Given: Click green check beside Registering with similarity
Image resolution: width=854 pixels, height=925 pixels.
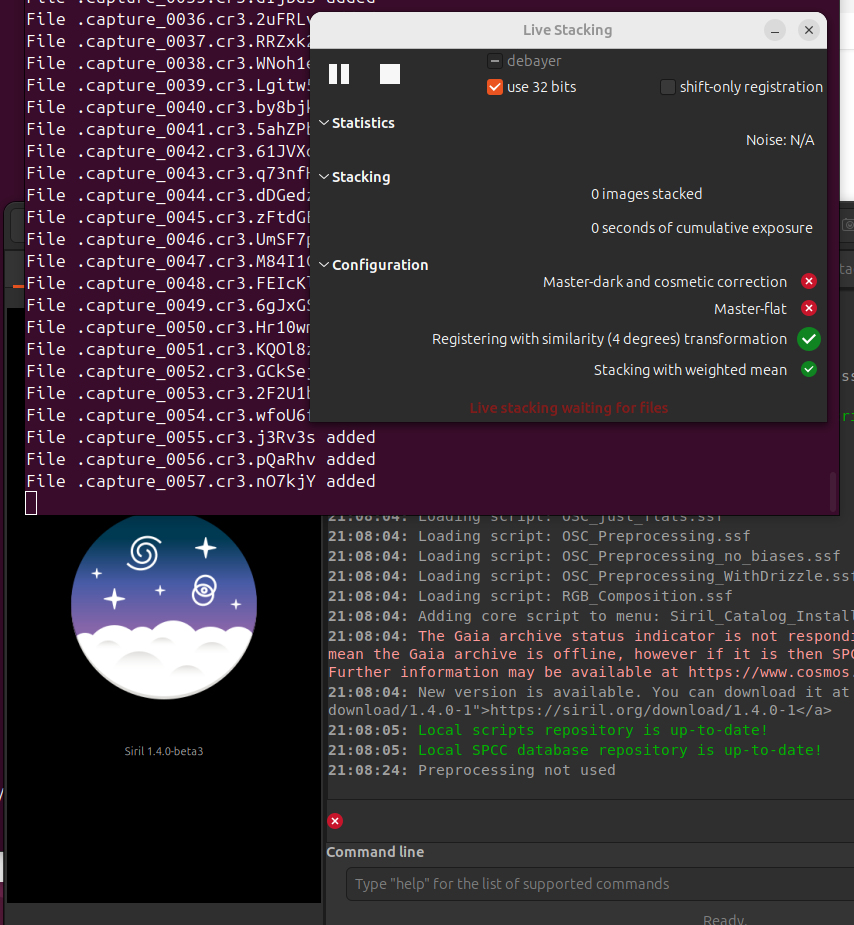Looking at the screenshot, I should (809, 339).
